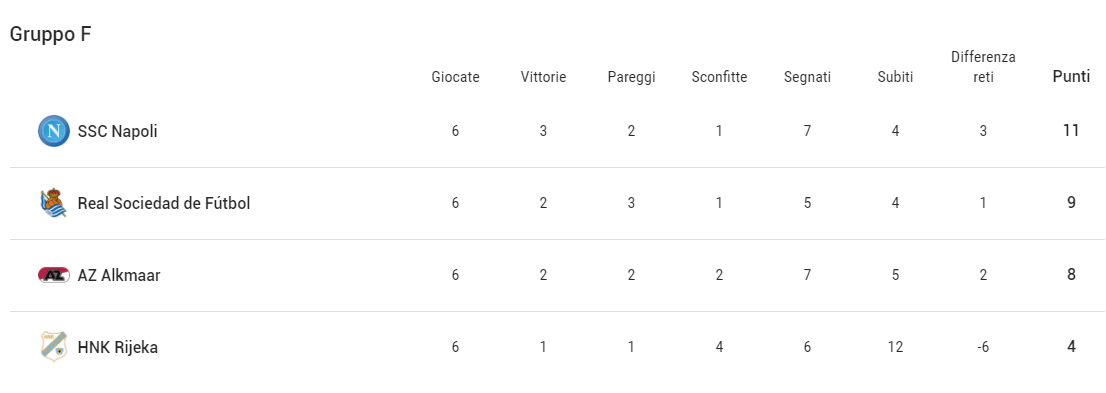Select the HNK Rijeka team name
The width and height of the screenshot is (1106, 393).
click(x=118, y=347)
